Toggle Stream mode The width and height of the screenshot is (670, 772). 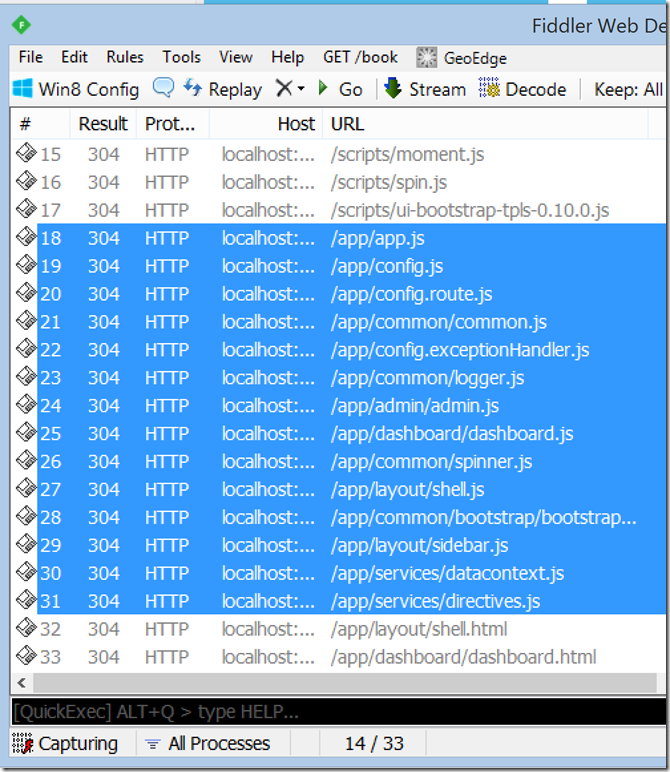click(425, 89)
